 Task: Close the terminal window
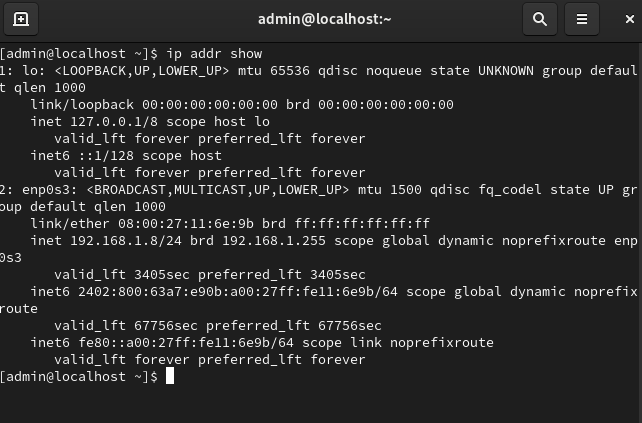tap(629, 19)
